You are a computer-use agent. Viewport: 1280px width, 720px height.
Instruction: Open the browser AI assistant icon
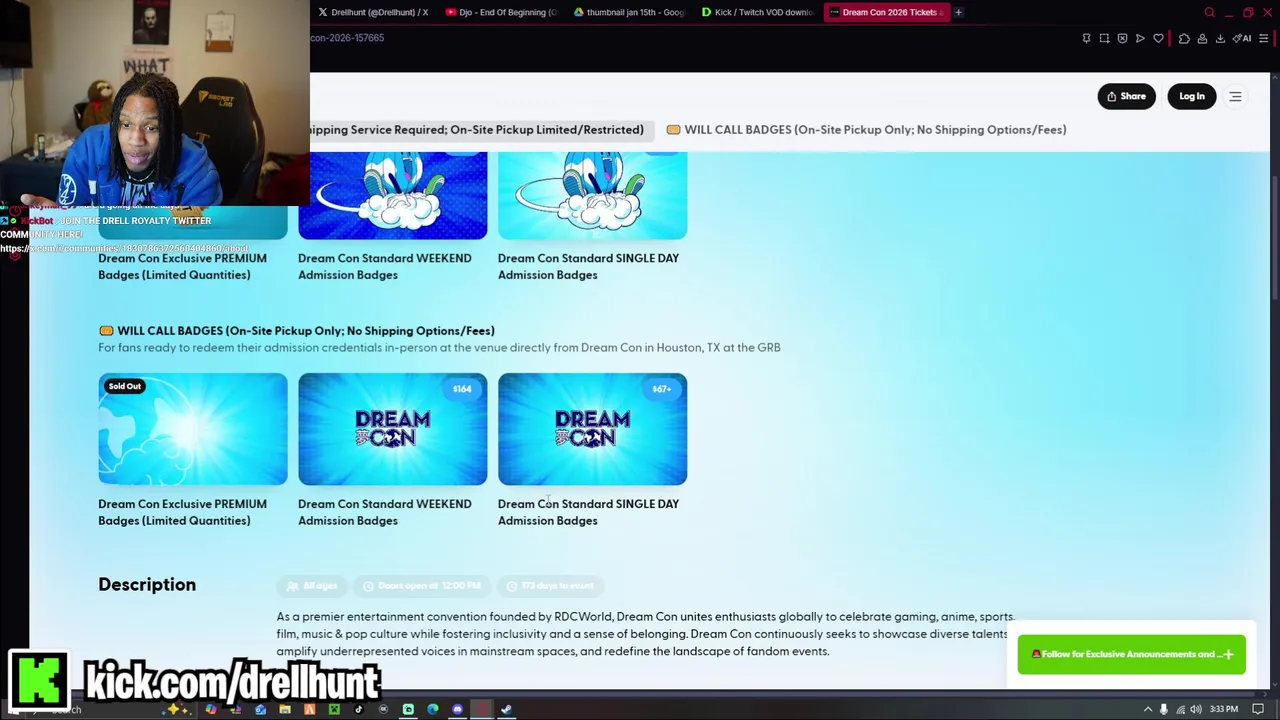click(1242, 38)
